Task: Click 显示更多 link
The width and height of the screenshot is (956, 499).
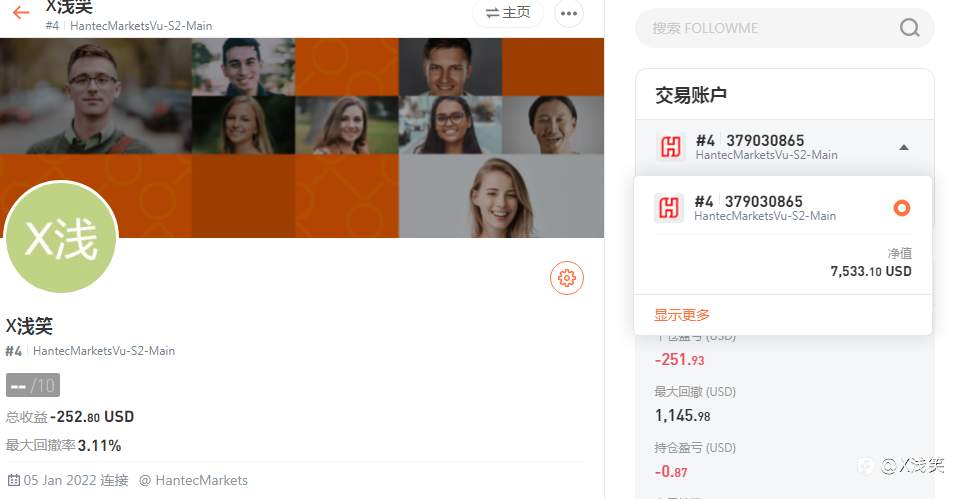Action: click(x=682, y=315)
